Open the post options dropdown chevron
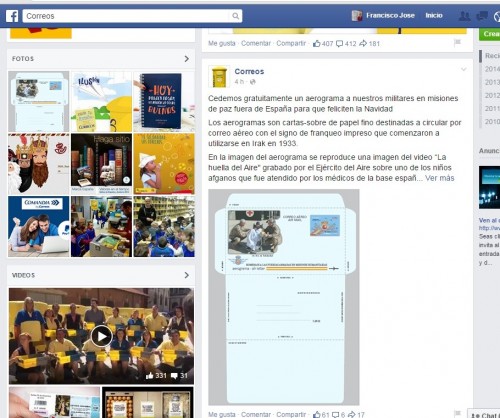This screenshot has height=418, width=500. pos(463,69)
